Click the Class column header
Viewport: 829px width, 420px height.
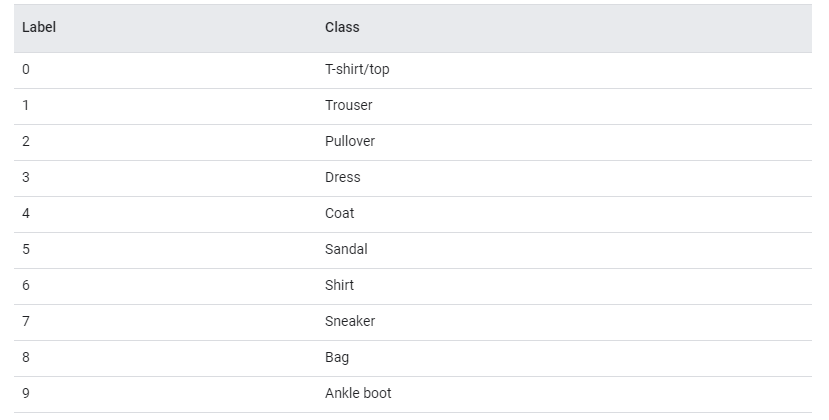[342, 27]
